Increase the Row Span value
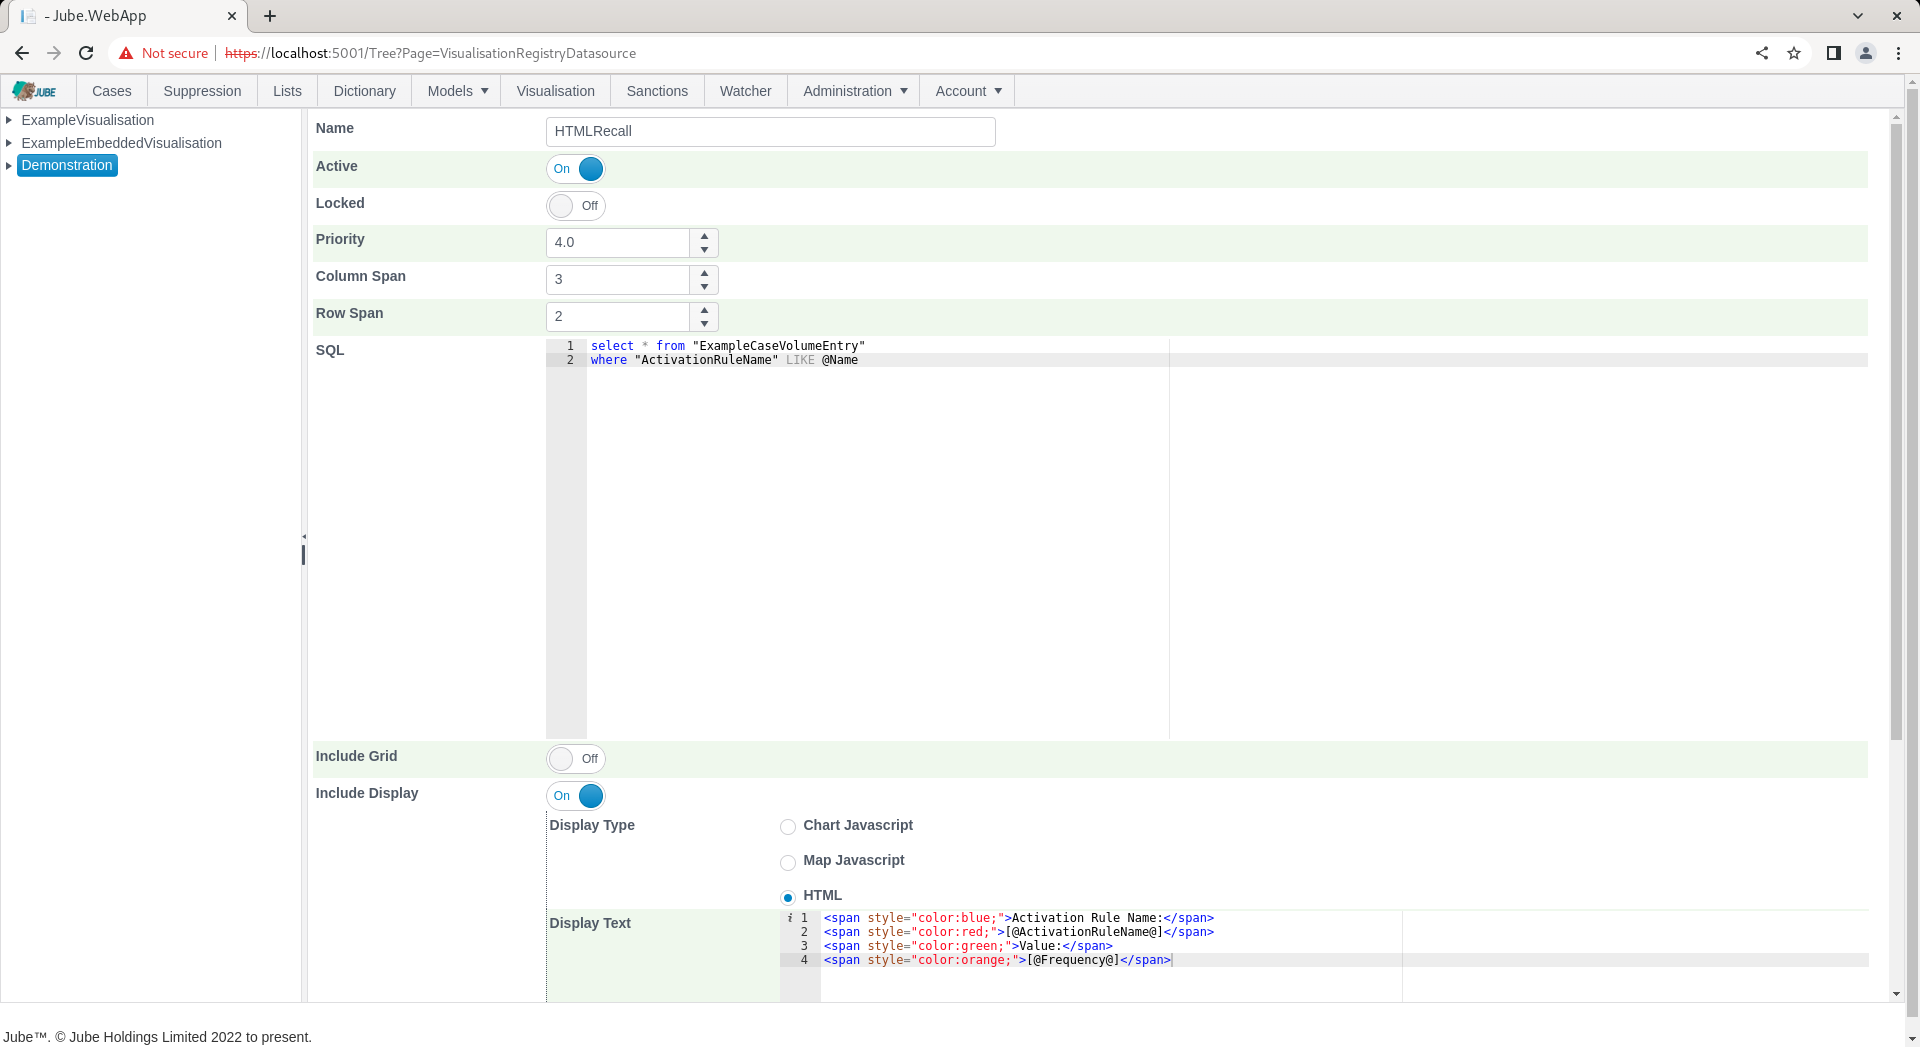The height and width of the screenshot is (1047, 1920). [705, 310]
